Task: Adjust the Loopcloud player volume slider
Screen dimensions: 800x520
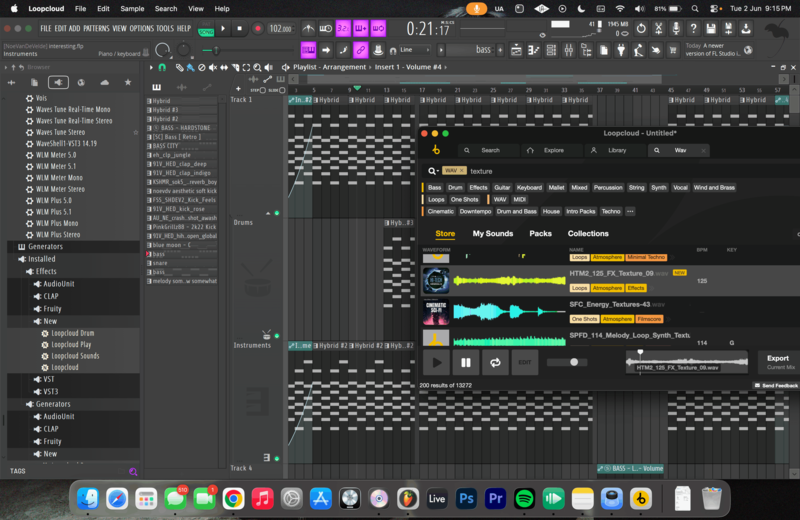Action: point(567,362)
